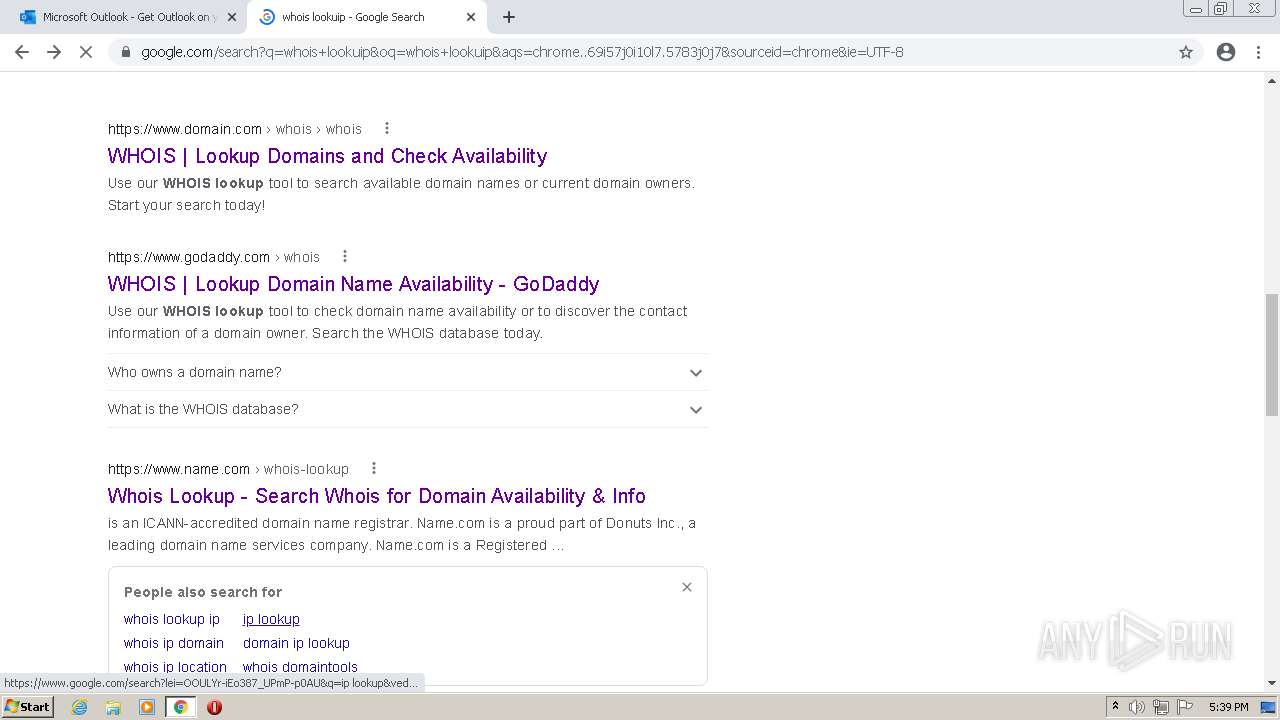Image resolution: width=1280 pixels, height=720 pixels.
Task: Click the 5:39 PM taskbar clock
Action: coord(1228,707)
